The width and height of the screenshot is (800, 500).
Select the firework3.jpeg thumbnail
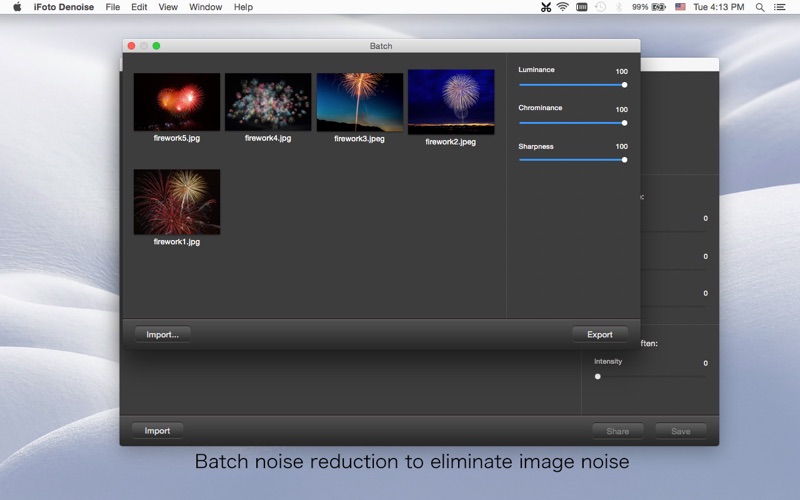360,102
